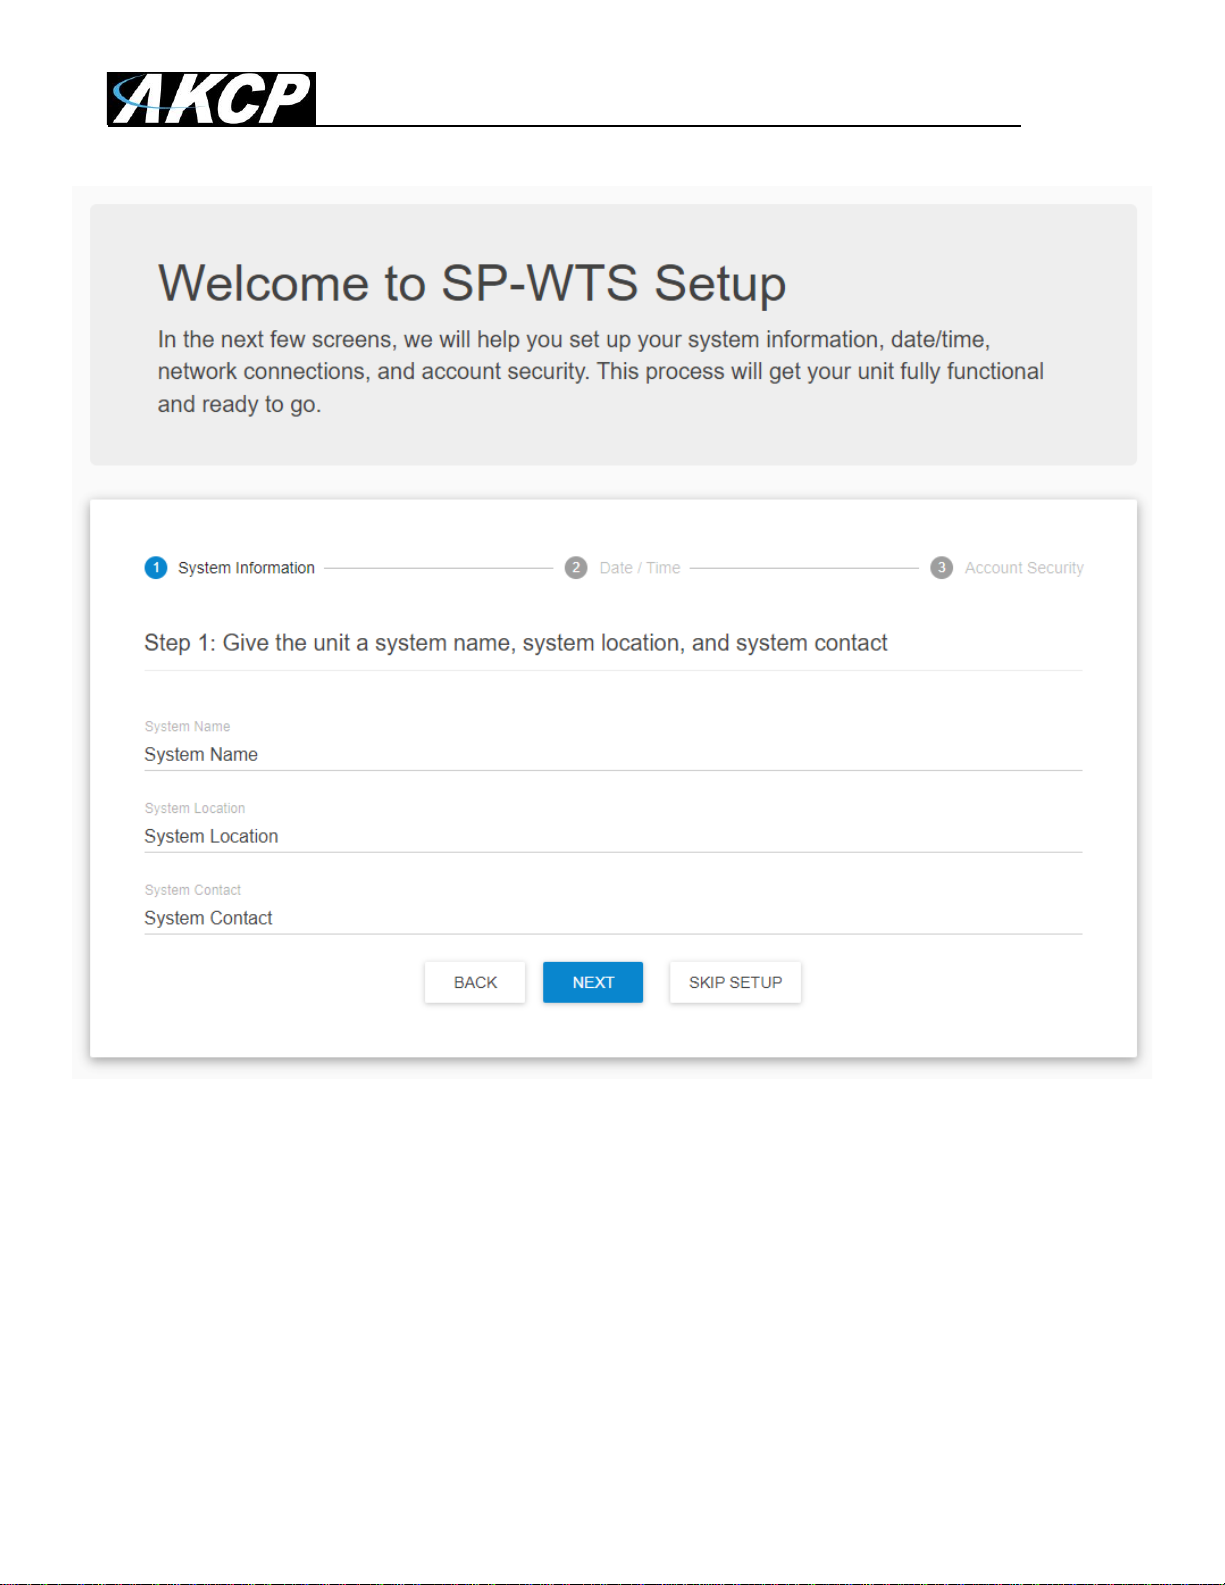
Task: Click the connector line between steps 1 and 2
Action: 438,568
